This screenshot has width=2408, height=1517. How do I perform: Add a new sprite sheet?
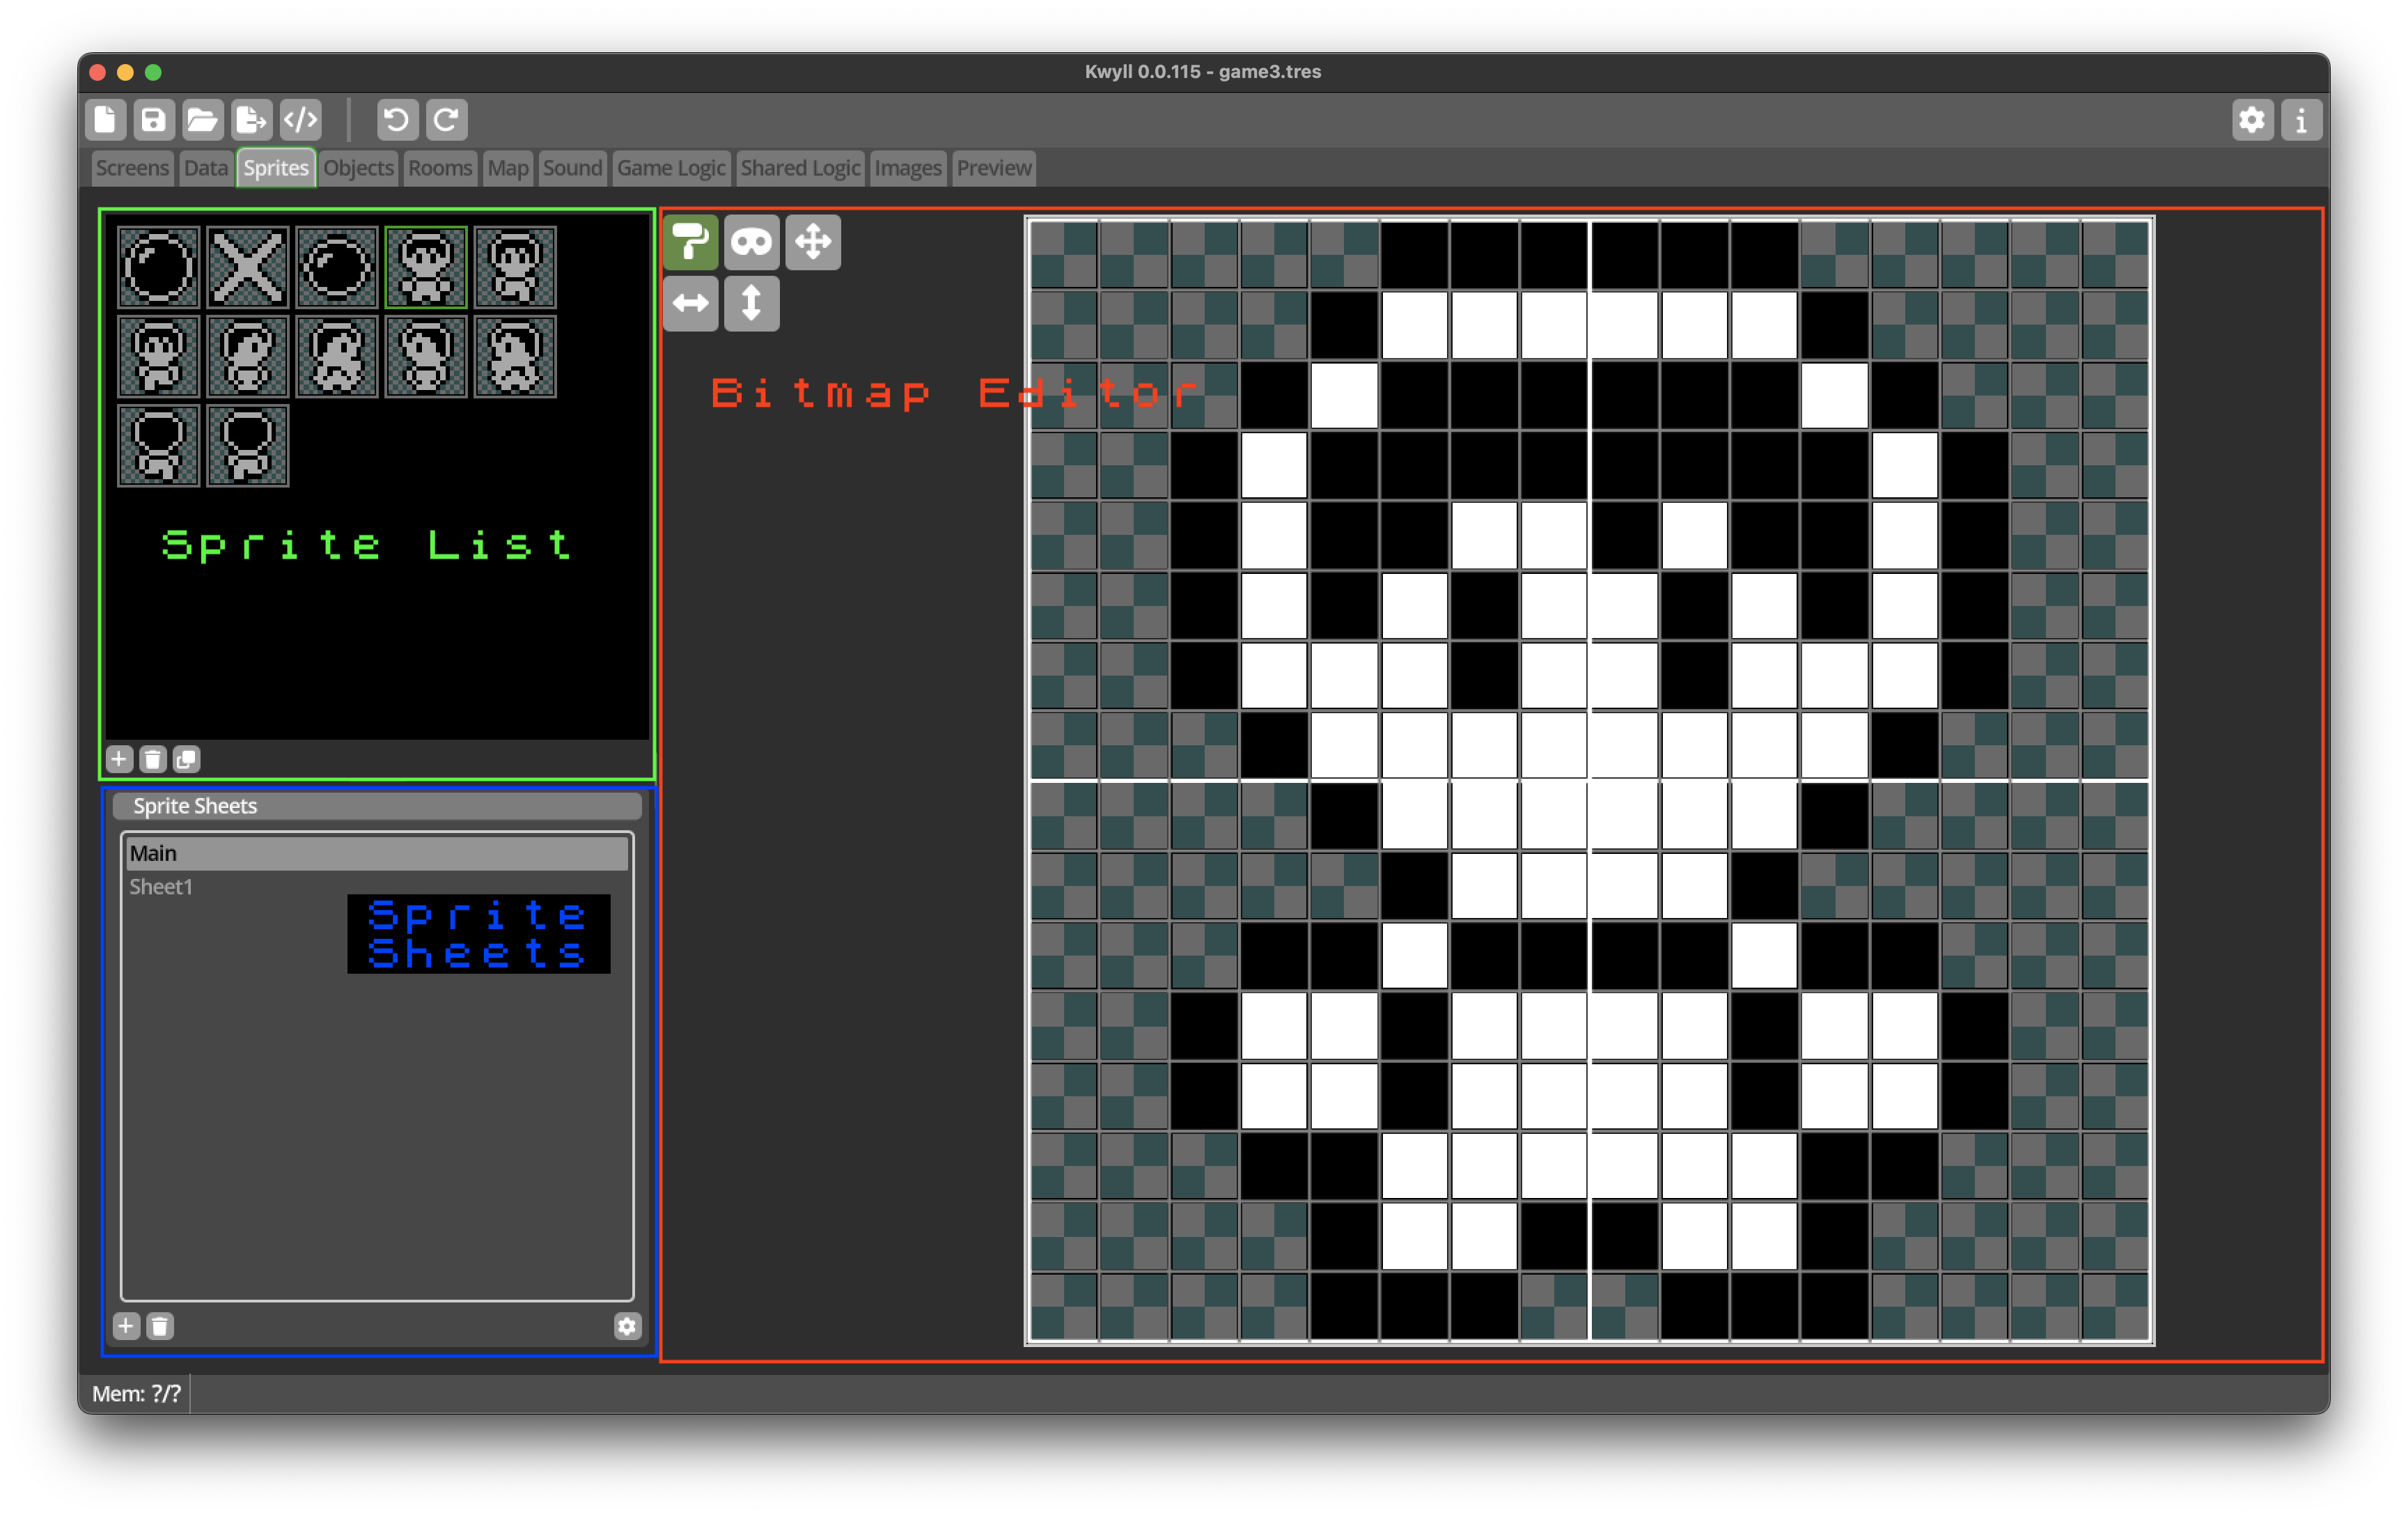125,1326
